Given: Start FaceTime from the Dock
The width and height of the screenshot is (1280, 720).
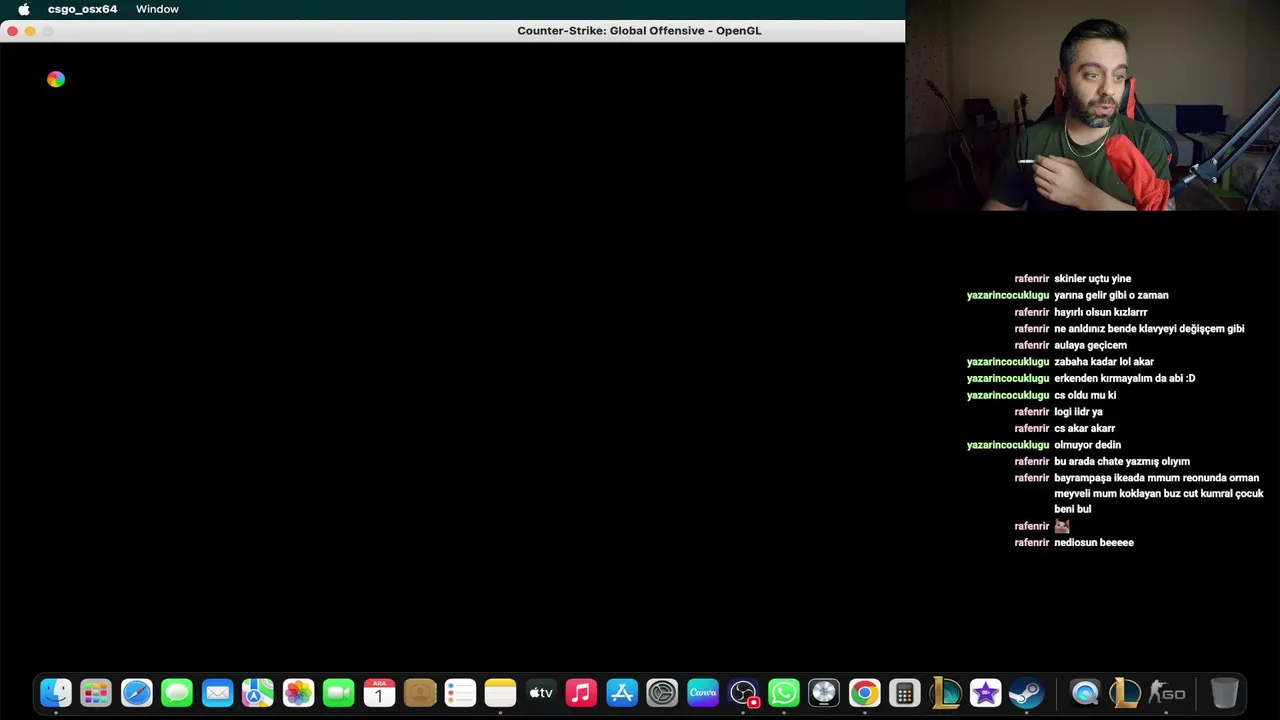Looking at the screenshot, I should coord(339,693).
